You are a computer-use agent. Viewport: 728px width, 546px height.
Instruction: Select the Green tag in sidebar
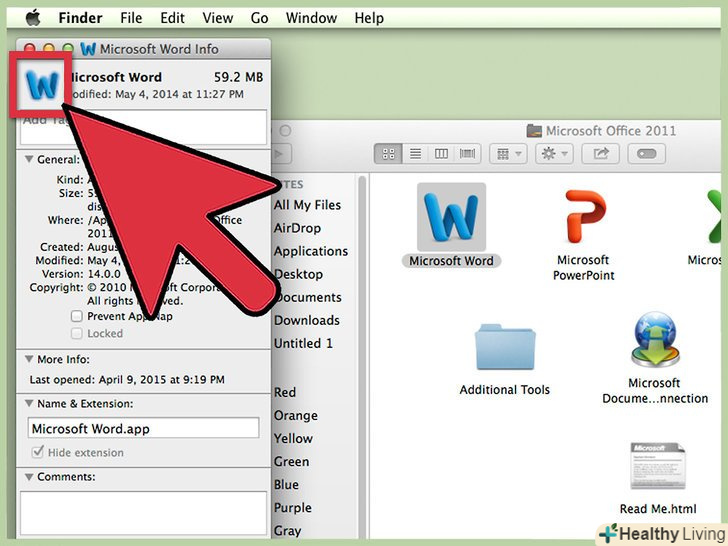(291, 462)
